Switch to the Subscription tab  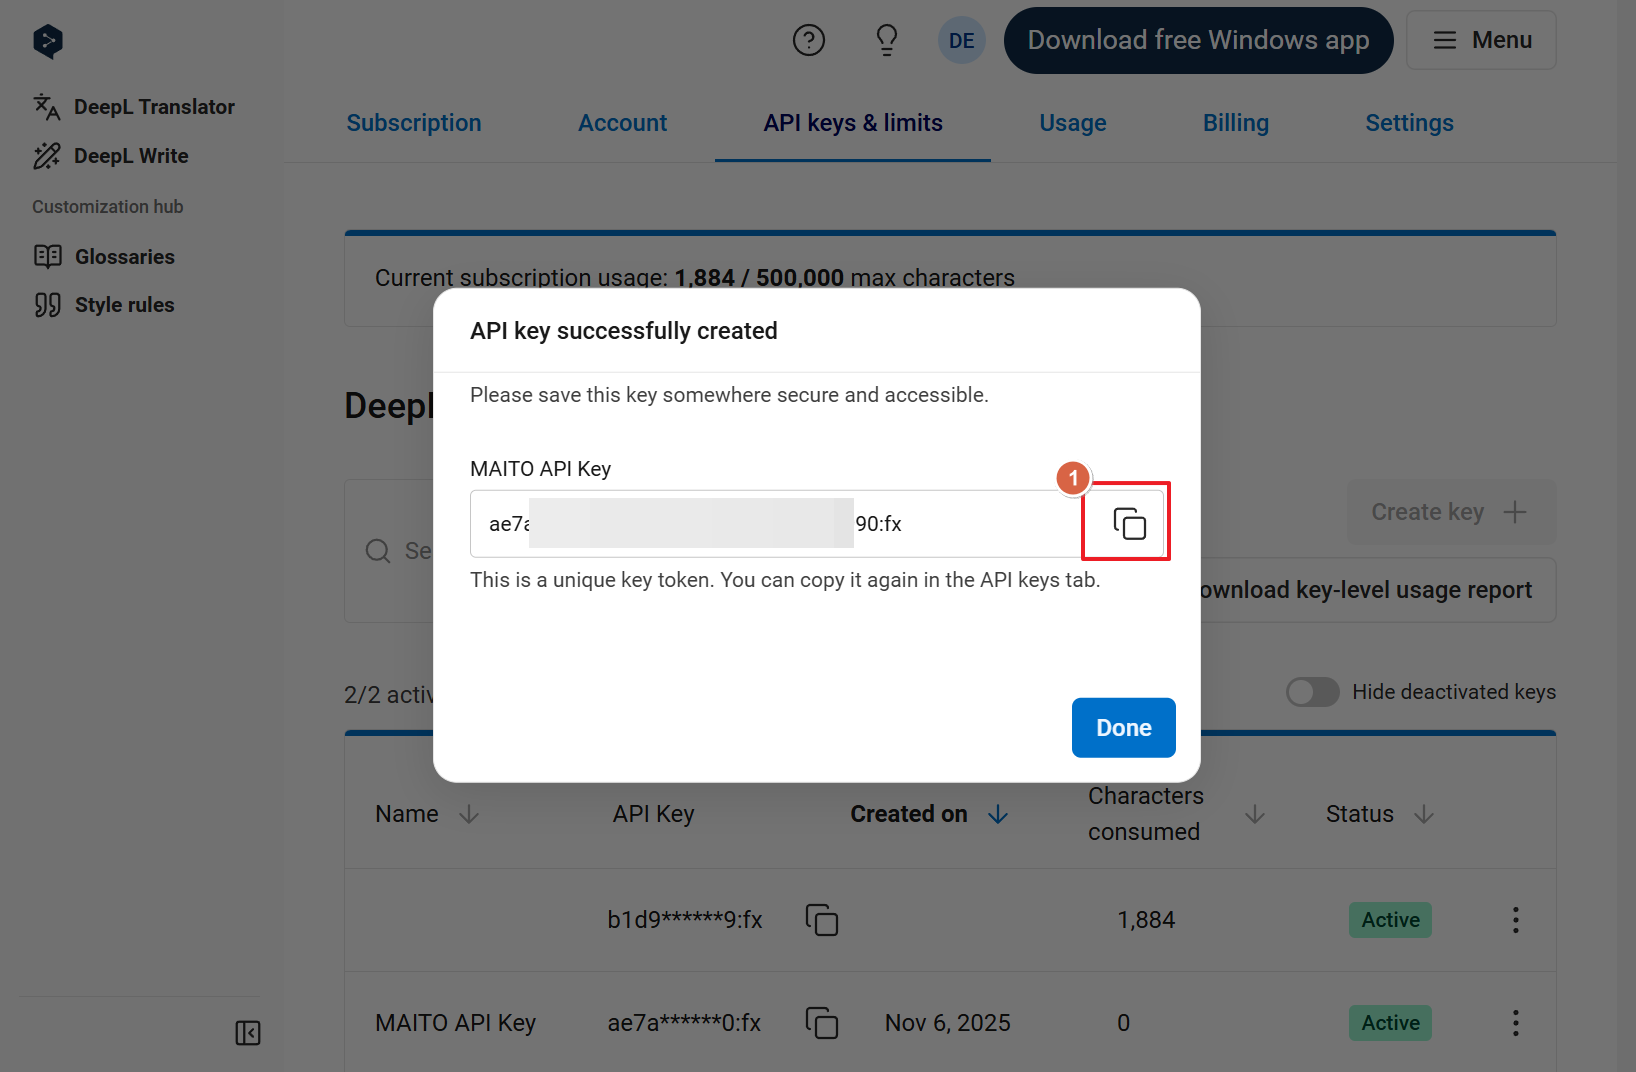pyautogui.click(x=414, y=123)
